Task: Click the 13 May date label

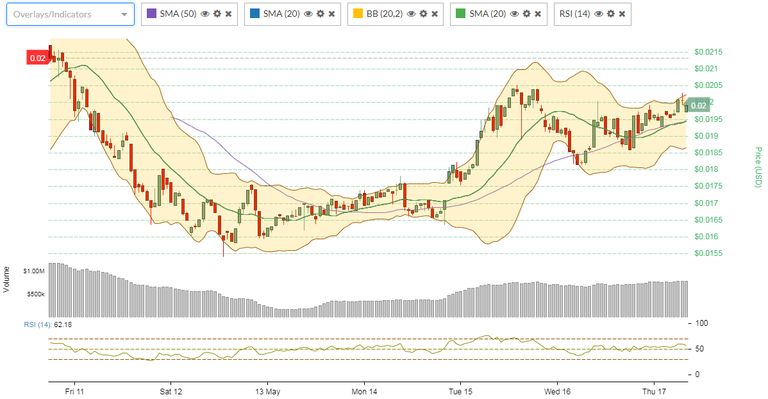Action: click(x=267, y=392)
